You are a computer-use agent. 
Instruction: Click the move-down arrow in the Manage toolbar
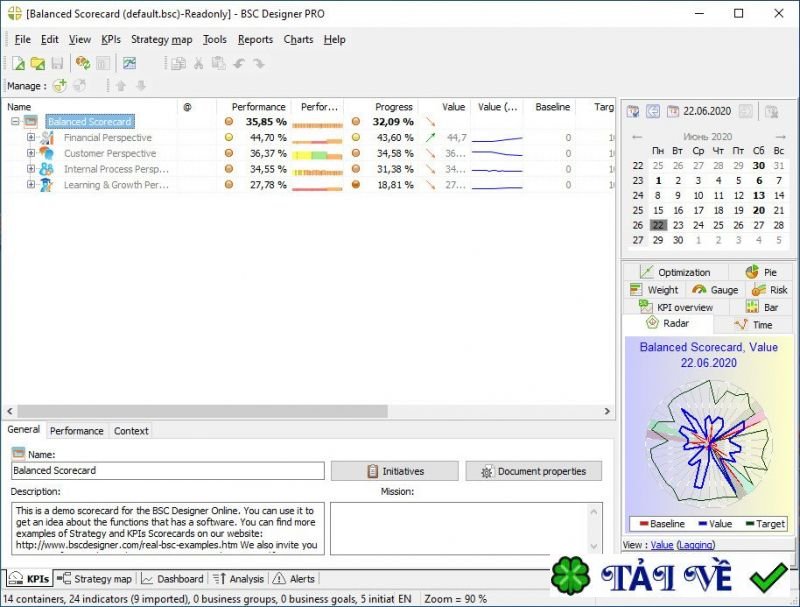(x=141, y=86)
